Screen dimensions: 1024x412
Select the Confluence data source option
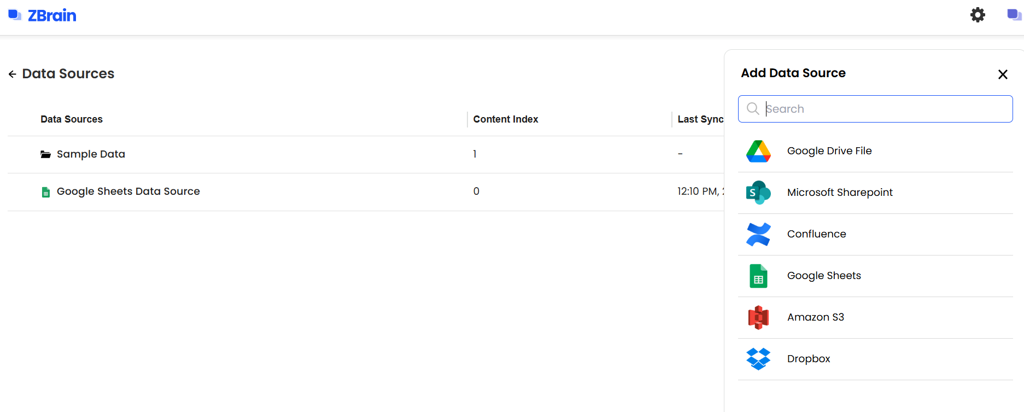pyautogui.click(x=816, y=234)
